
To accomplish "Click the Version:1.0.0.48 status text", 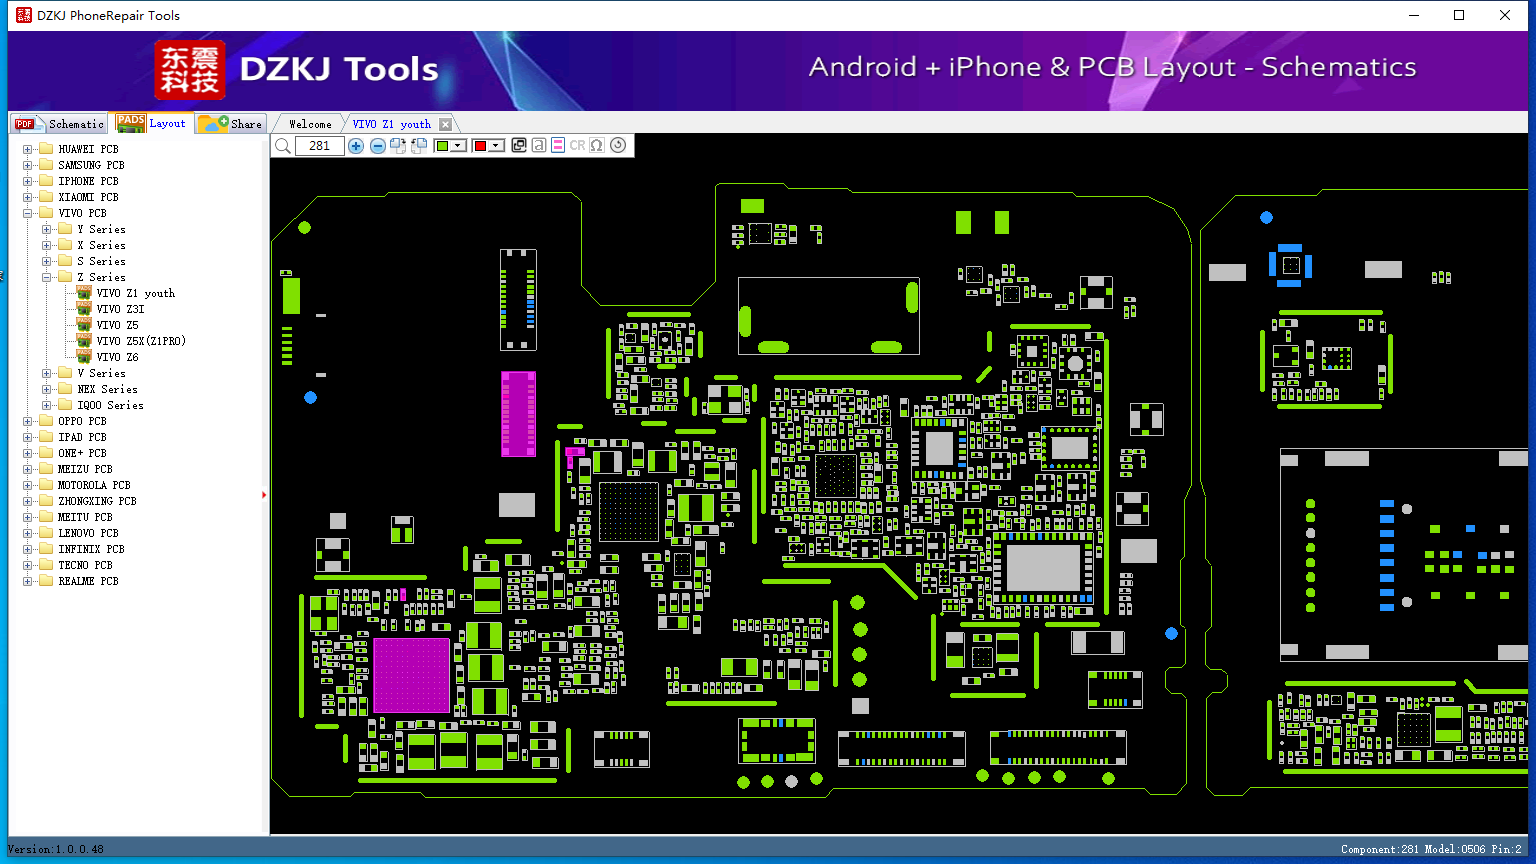I will 56,849.
